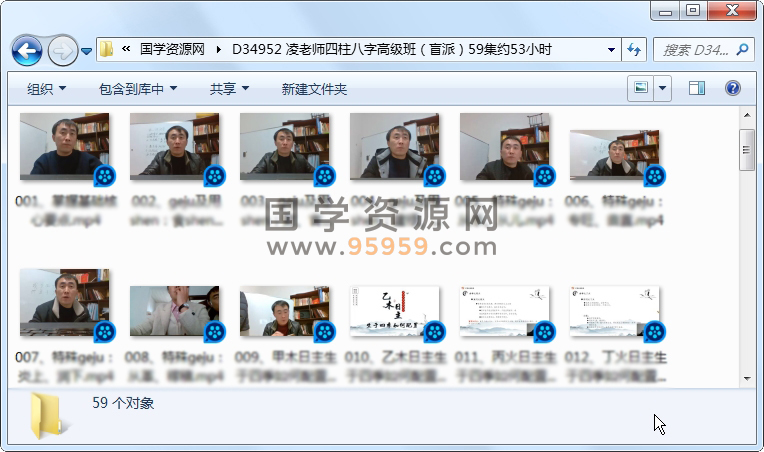Open the 组织 menu
The image size is (764, 452).
pos(46,89)
